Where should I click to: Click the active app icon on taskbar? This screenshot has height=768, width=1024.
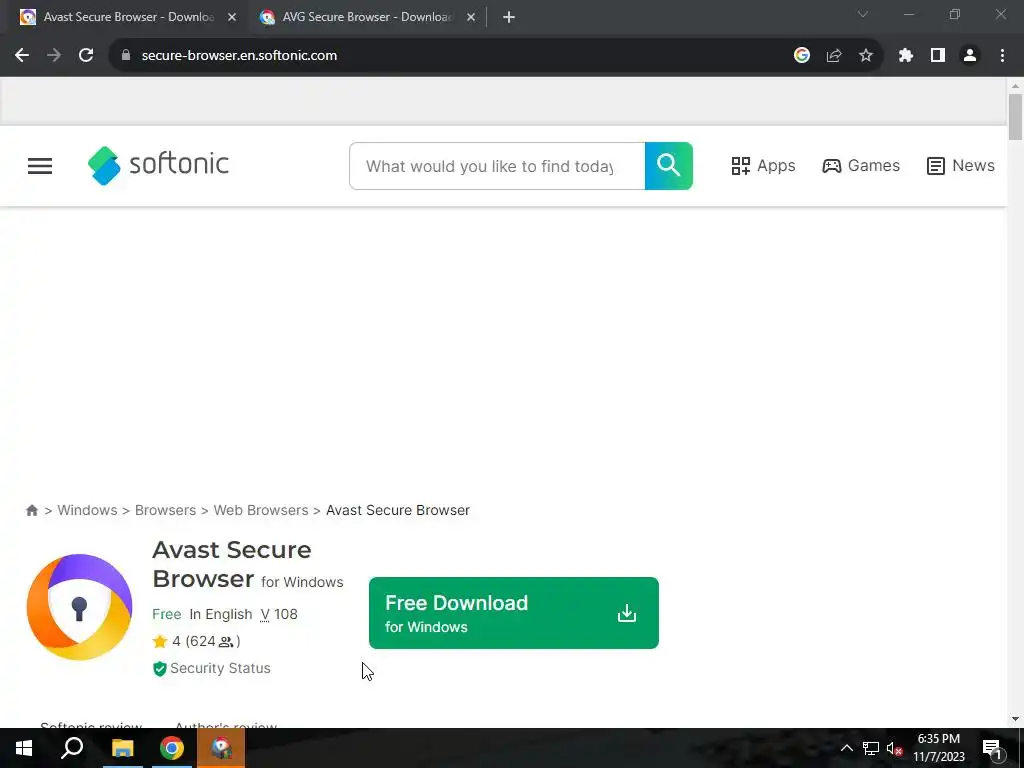tap(221, 748)
